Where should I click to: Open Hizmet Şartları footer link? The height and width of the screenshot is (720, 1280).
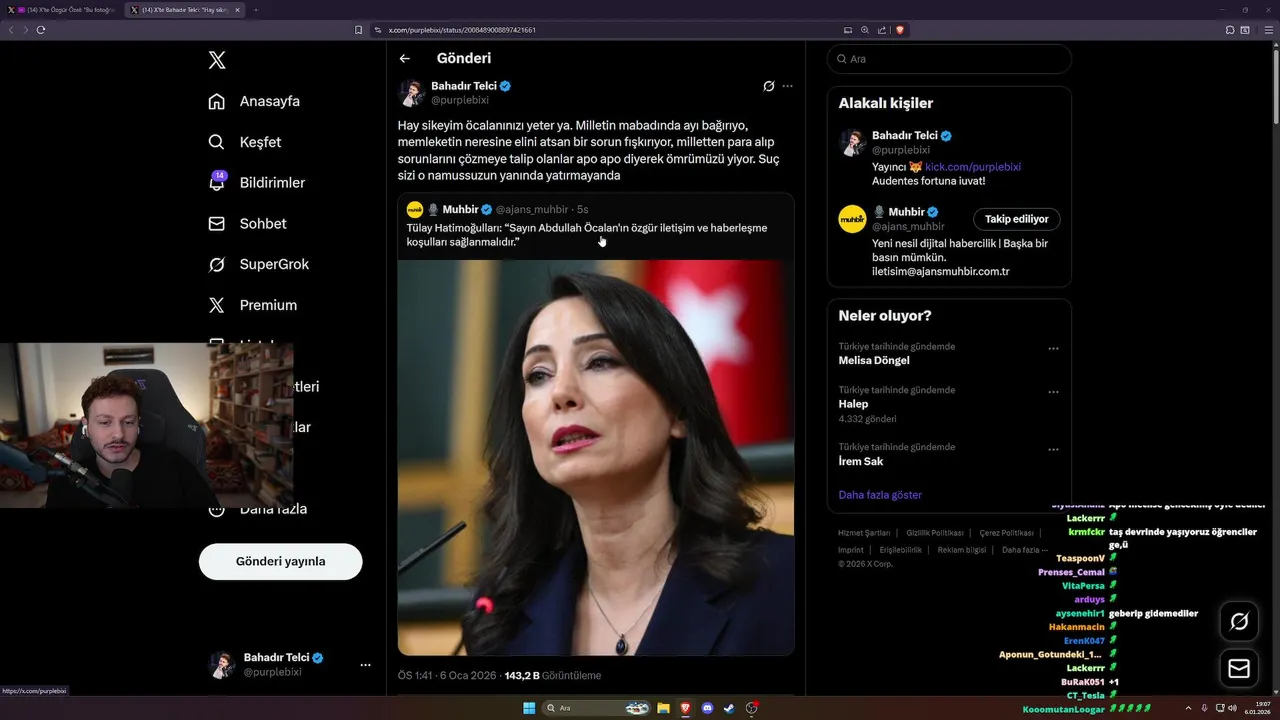coord(864,533)
